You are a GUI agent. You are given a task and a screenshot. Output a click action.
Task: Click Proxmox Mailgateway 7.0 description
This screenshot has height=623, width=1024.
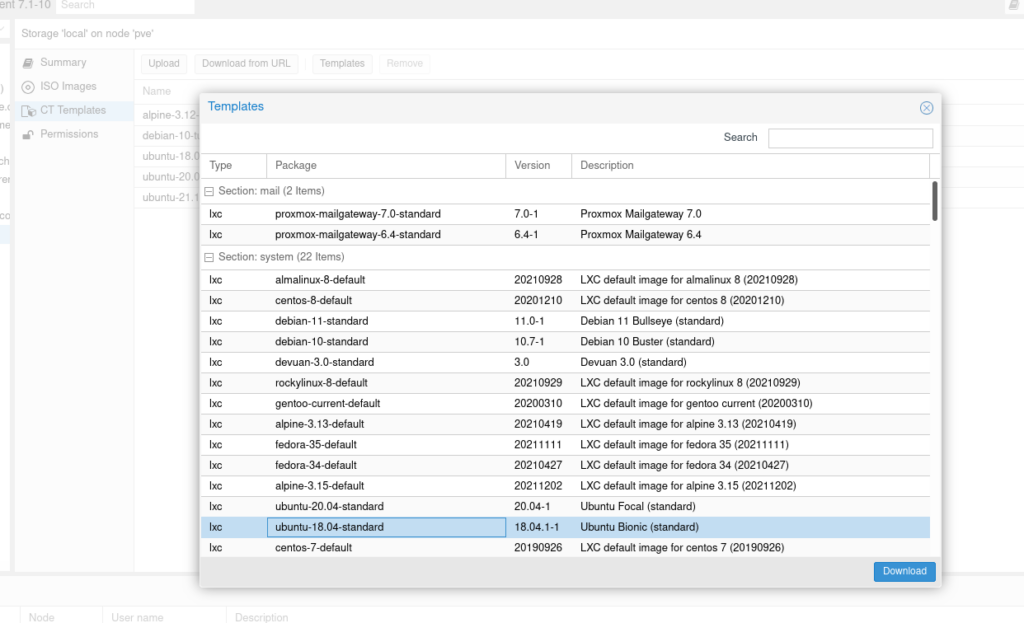pos(641,214)
